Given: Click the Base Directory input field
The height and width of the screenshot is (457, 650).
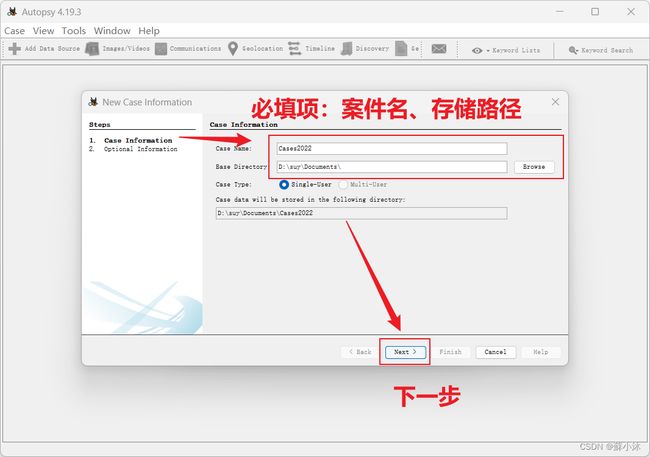Looking at the screenshot, I should coord(392,167).
